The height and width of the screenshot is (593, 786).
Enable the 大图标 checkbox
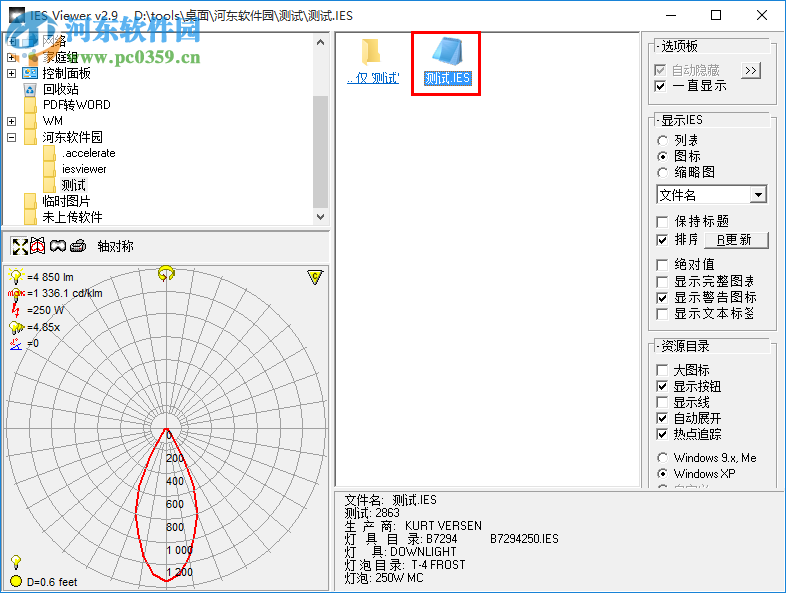[x=662, y=370]
